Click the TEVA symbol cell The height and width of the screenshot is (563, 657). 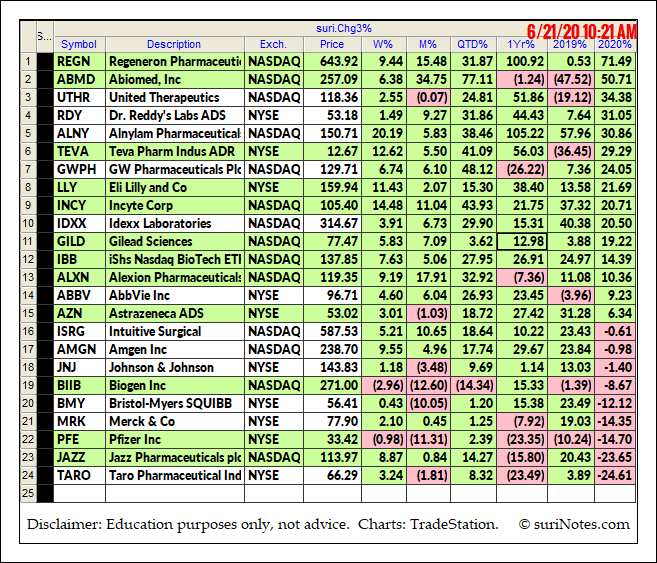pos(79,152)
